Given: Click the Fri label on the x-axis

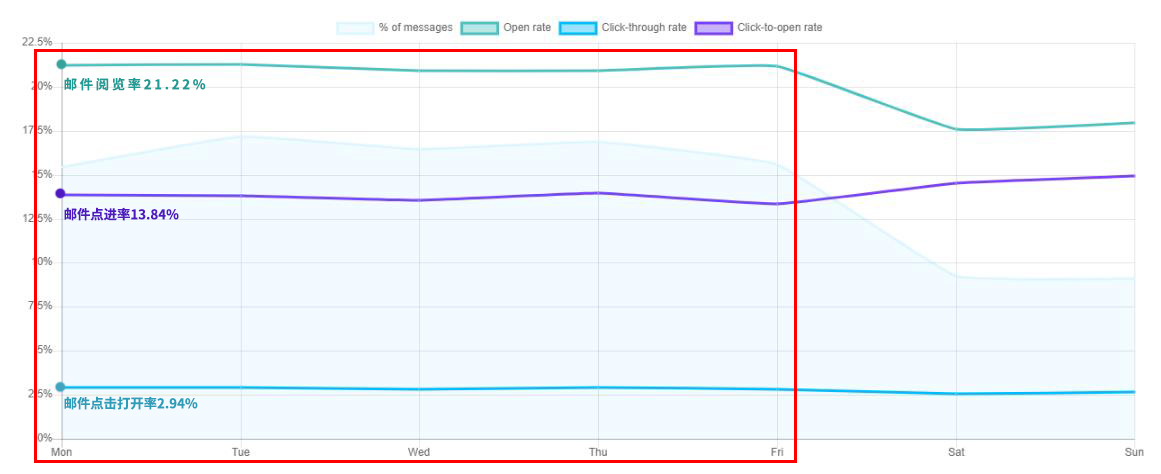Looking at the screenshot, I should coord(777,453).
